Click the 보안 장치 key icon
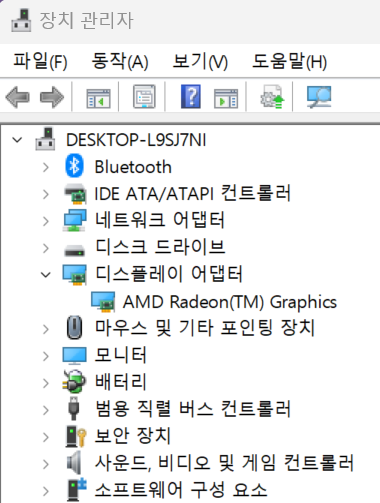 coord(76,436)
